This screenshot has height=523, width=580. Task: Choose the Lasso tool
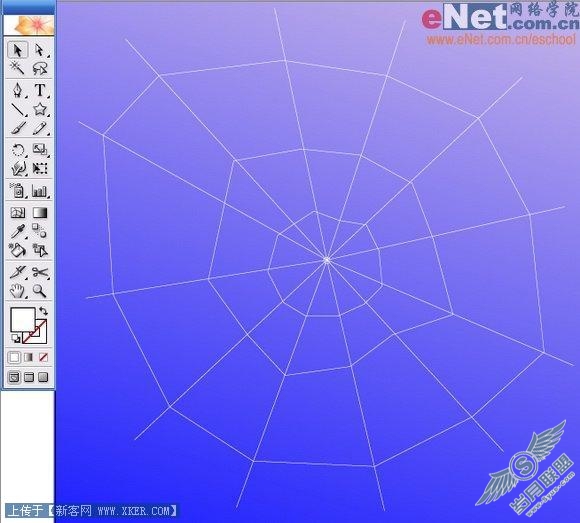[40, 68]
